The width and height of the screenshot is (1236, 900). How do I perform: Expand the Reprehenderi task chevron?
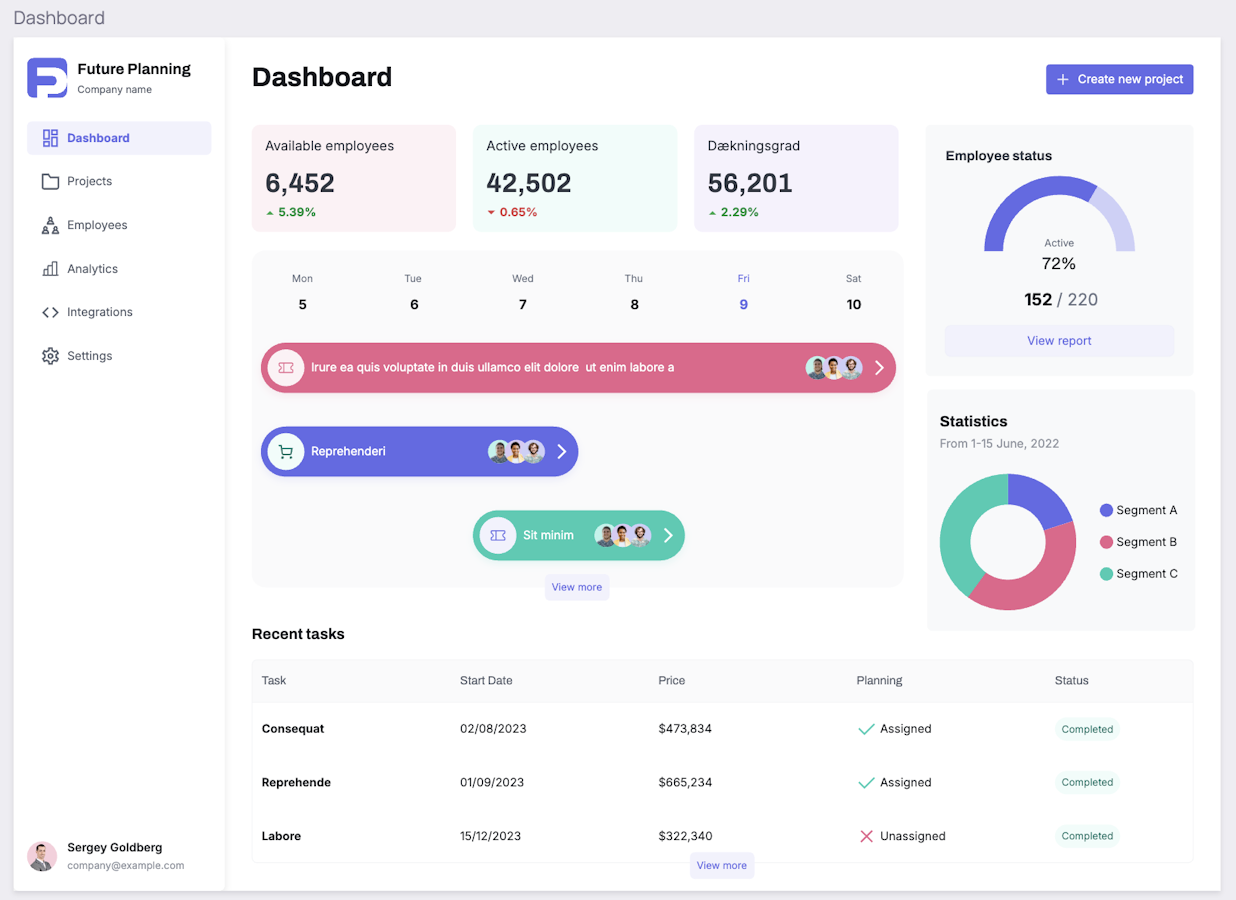(x=562, y=452)
